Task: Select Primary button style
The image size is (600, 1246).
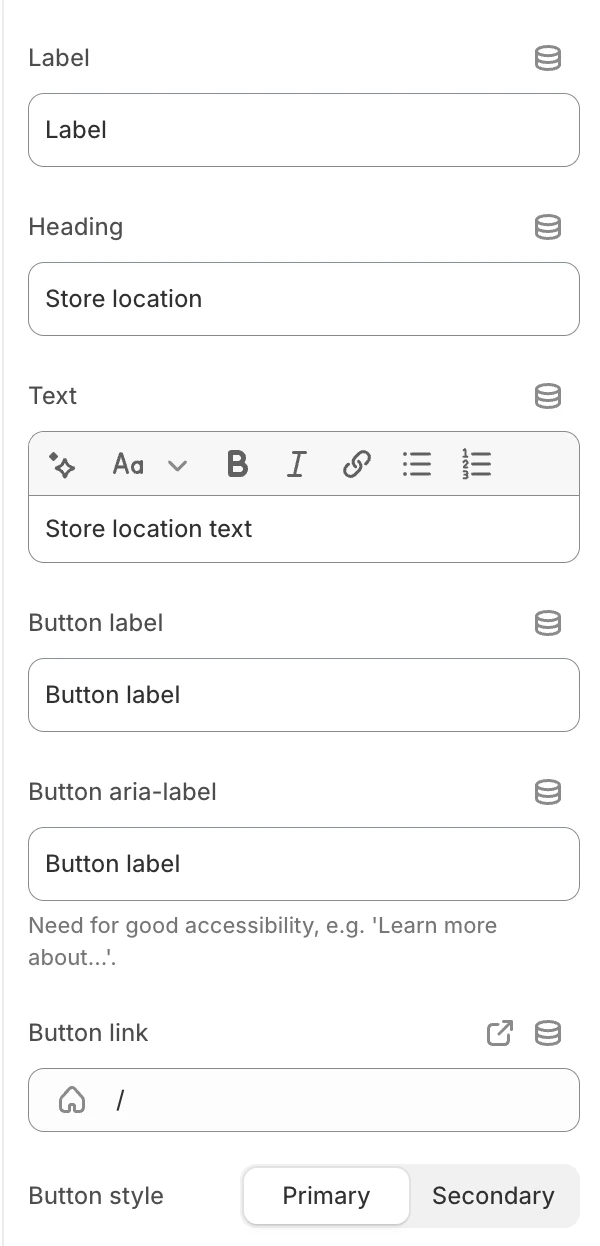Action: pos(326,1196)
